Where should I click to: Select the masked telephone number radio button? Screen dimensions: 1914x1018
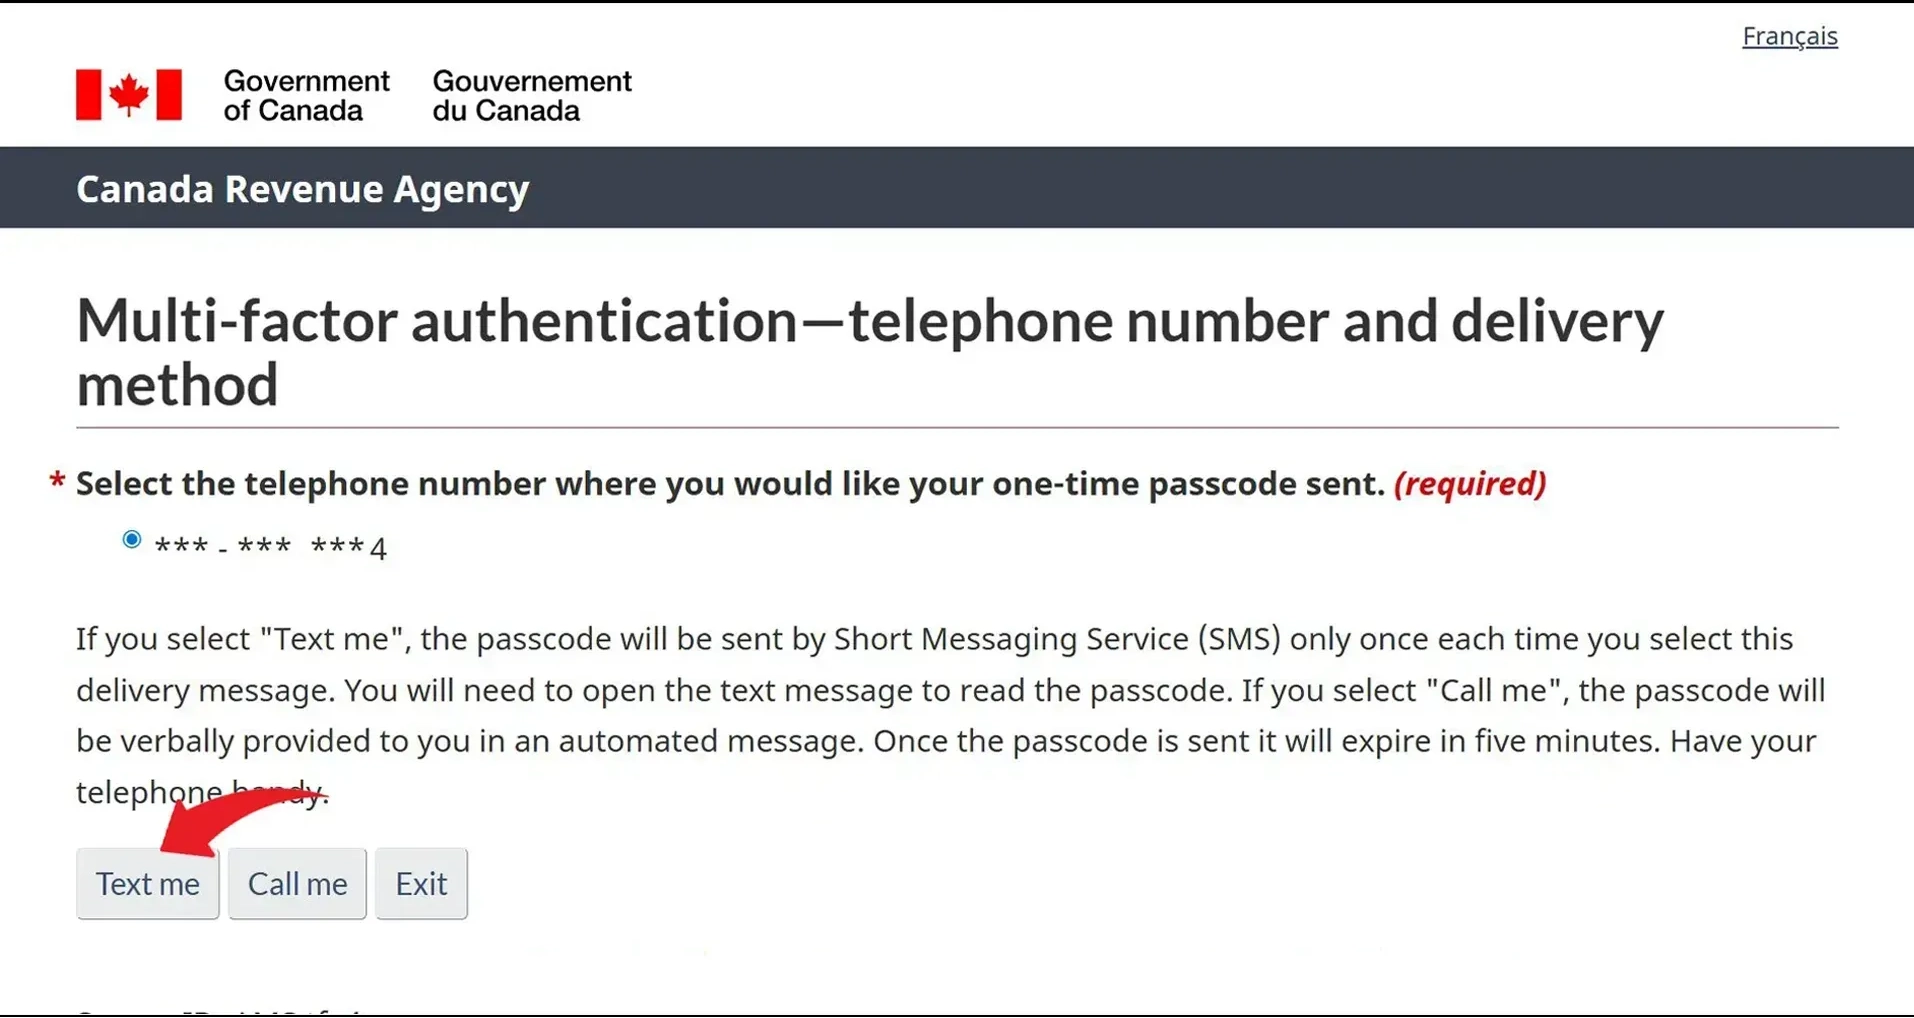coord(131,540)
